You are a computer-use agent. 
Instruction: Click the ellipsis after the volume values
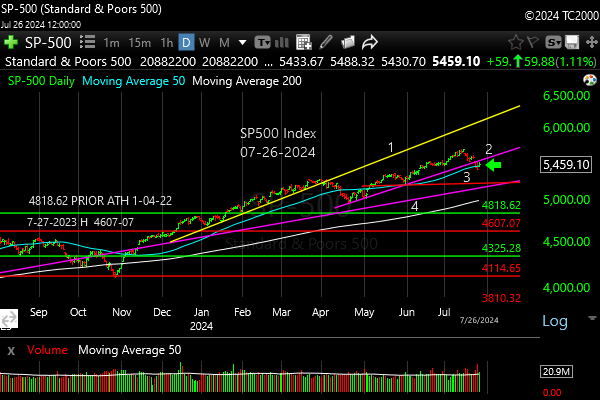tap(269, 63)
